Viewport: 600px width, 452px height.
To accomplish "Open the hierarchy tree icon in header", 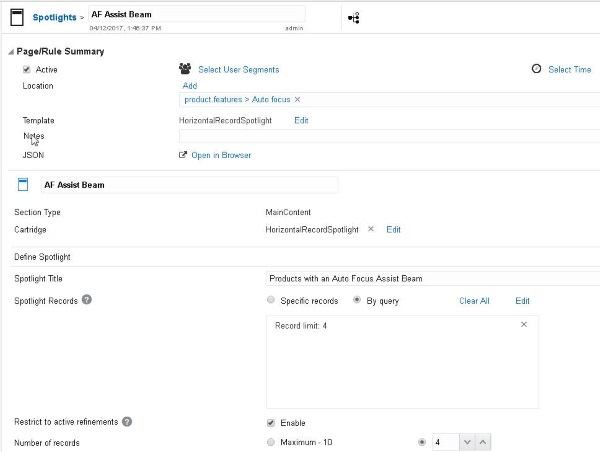I will [354, 18].
